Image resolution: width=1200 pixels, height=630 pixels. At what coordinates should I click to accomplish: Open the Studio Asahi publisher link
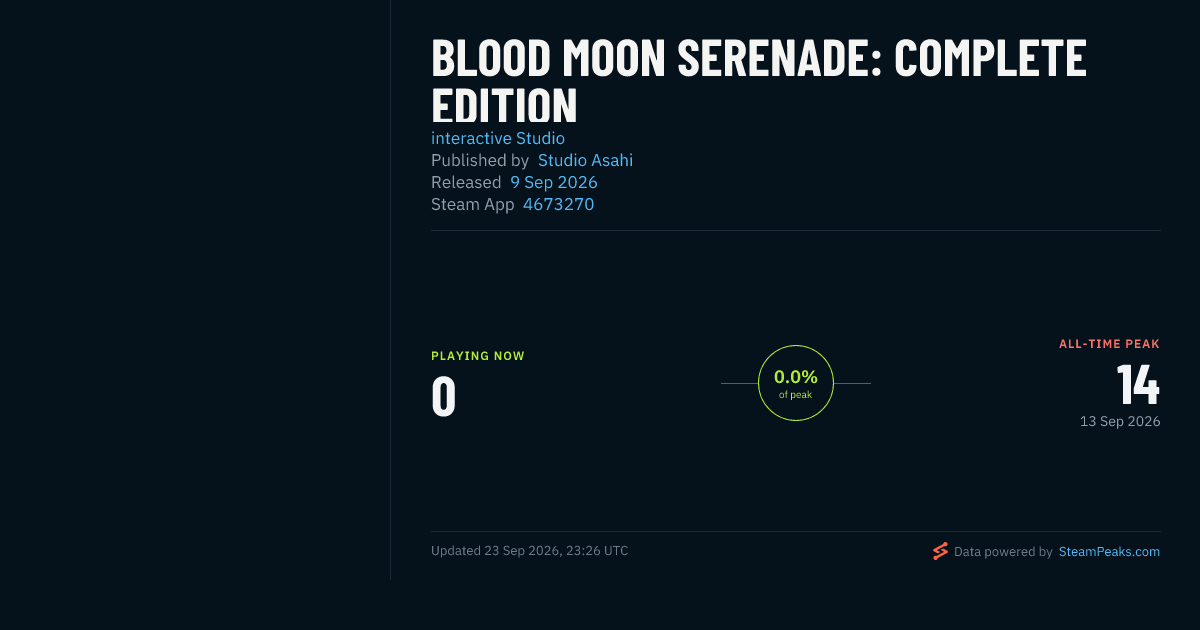coord(585,160)
